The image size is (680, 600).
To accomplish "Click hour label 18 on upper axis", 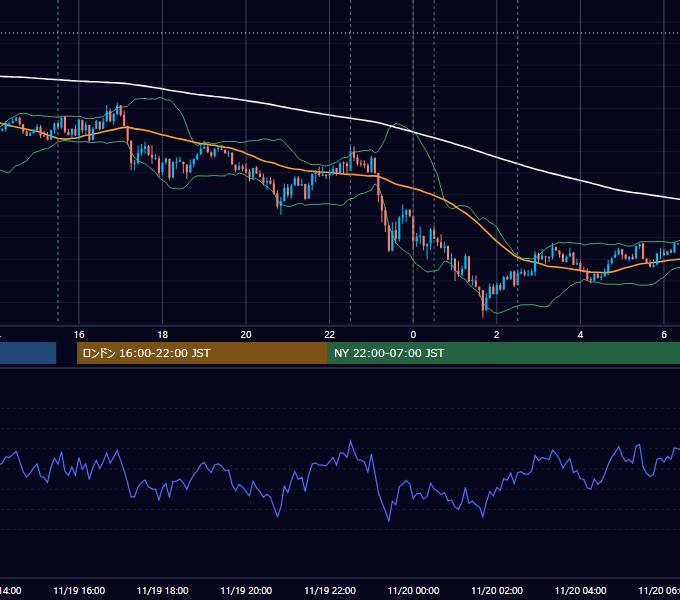I will [x=163, y=335].
